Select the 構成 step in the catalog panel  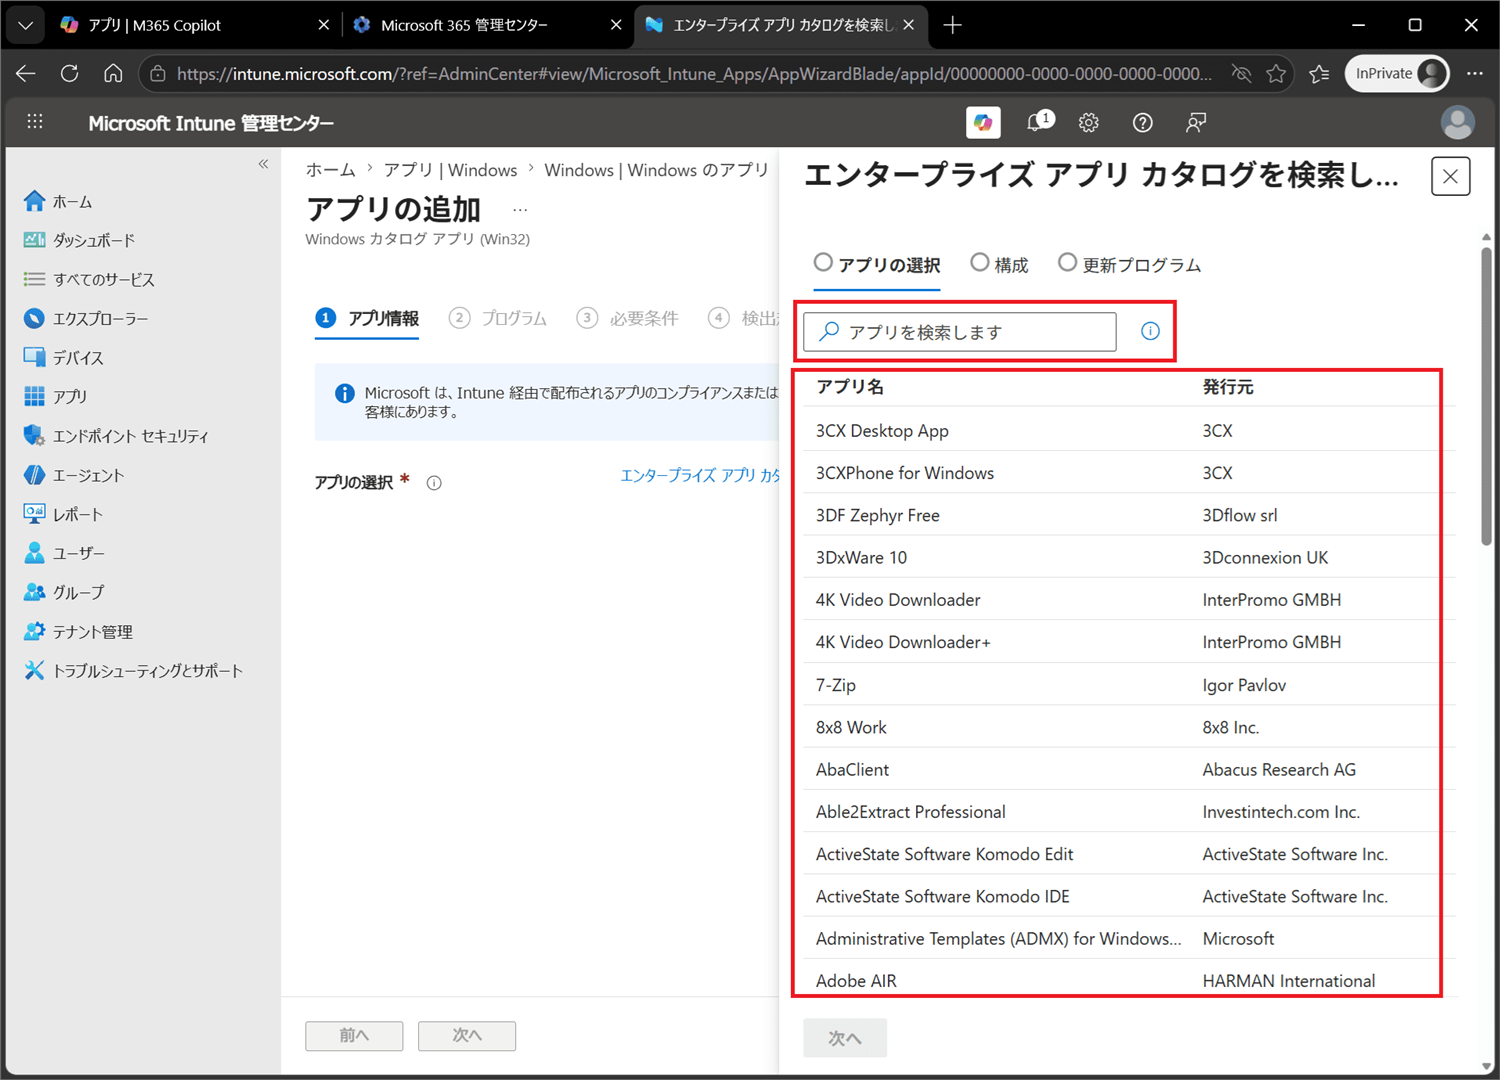(x=999, y=264)
